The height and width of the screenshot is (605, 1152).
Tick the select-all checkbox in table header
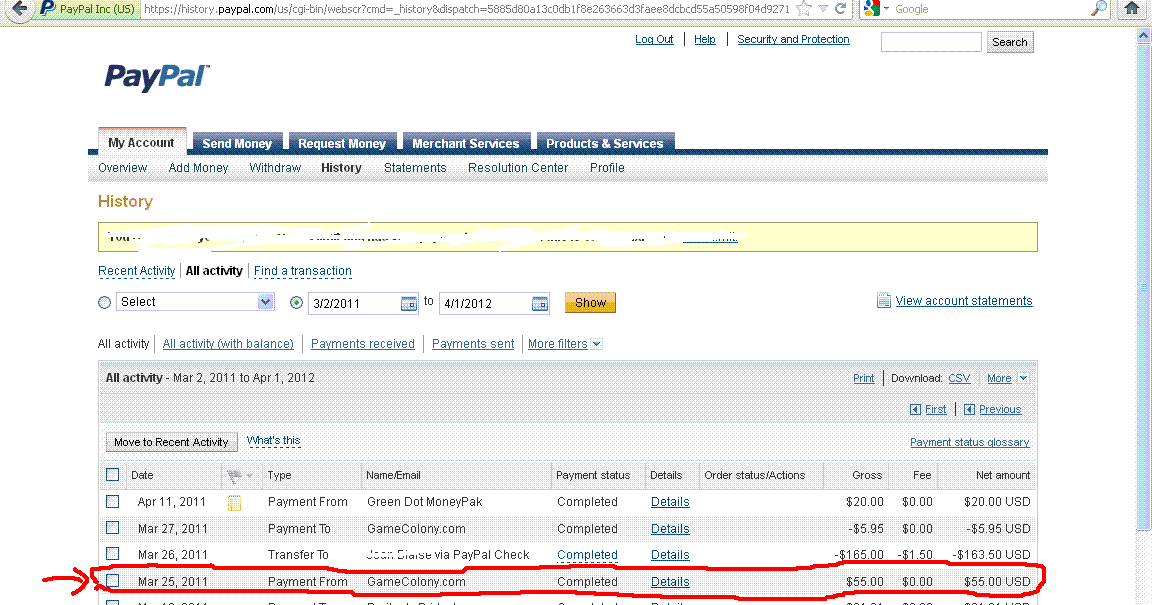(x=112, y=475)
